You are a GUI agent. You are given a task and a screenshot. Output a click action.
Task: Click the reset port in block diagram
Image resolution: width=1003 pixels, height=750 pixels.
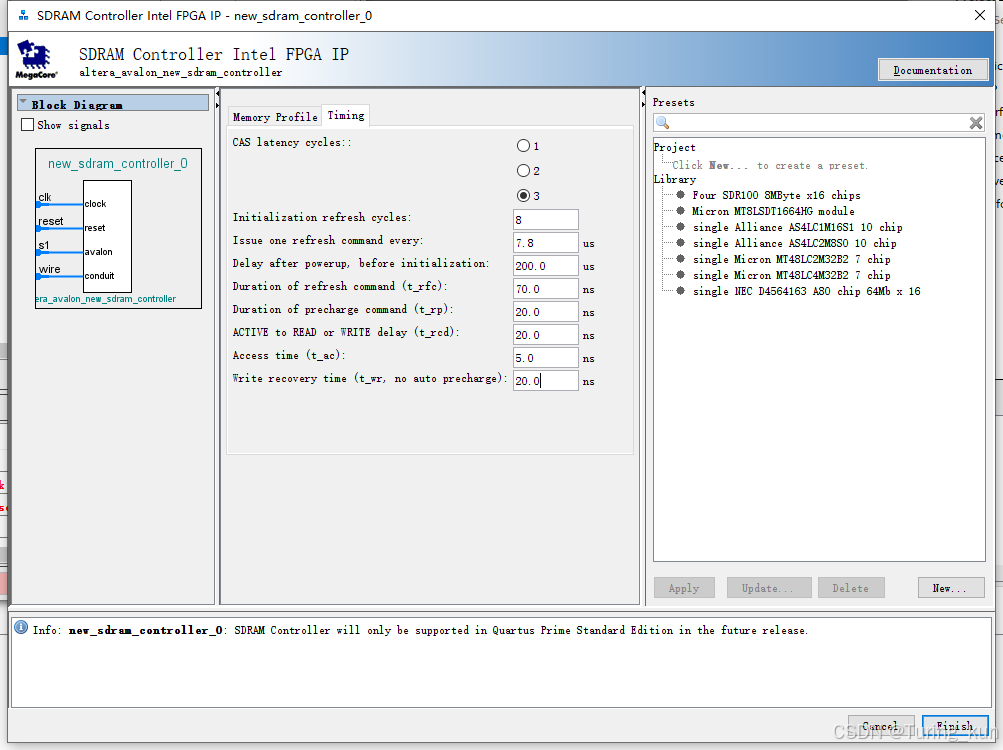[x=51, y=221]
